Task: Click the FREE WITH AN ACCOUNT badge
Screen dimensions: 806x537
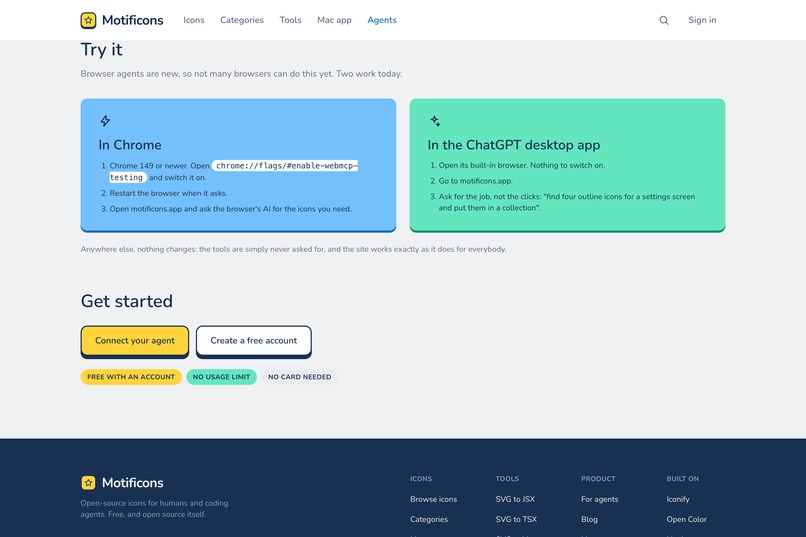Action: coord(131,377)
